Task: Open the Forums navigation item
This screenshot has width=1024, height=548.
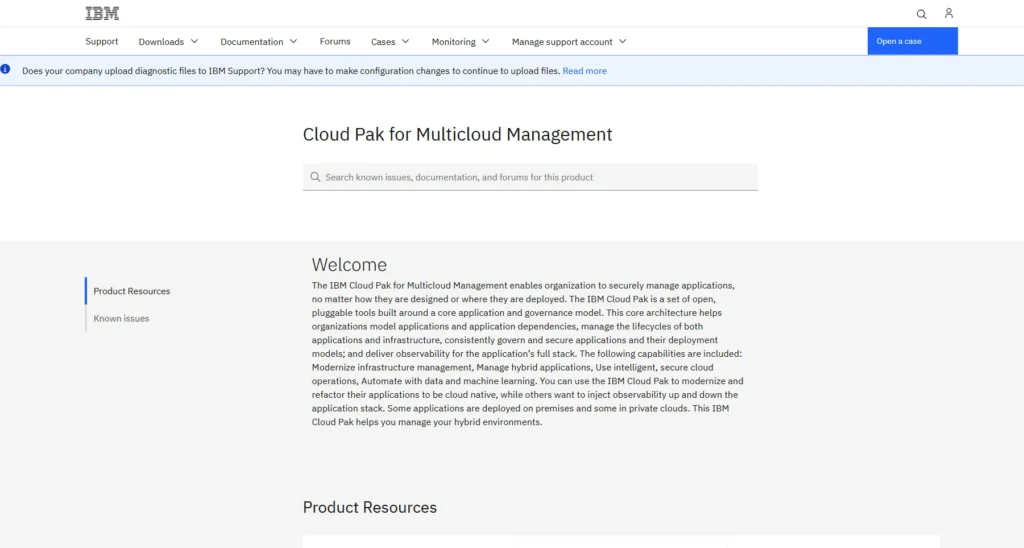Action: 335,42
